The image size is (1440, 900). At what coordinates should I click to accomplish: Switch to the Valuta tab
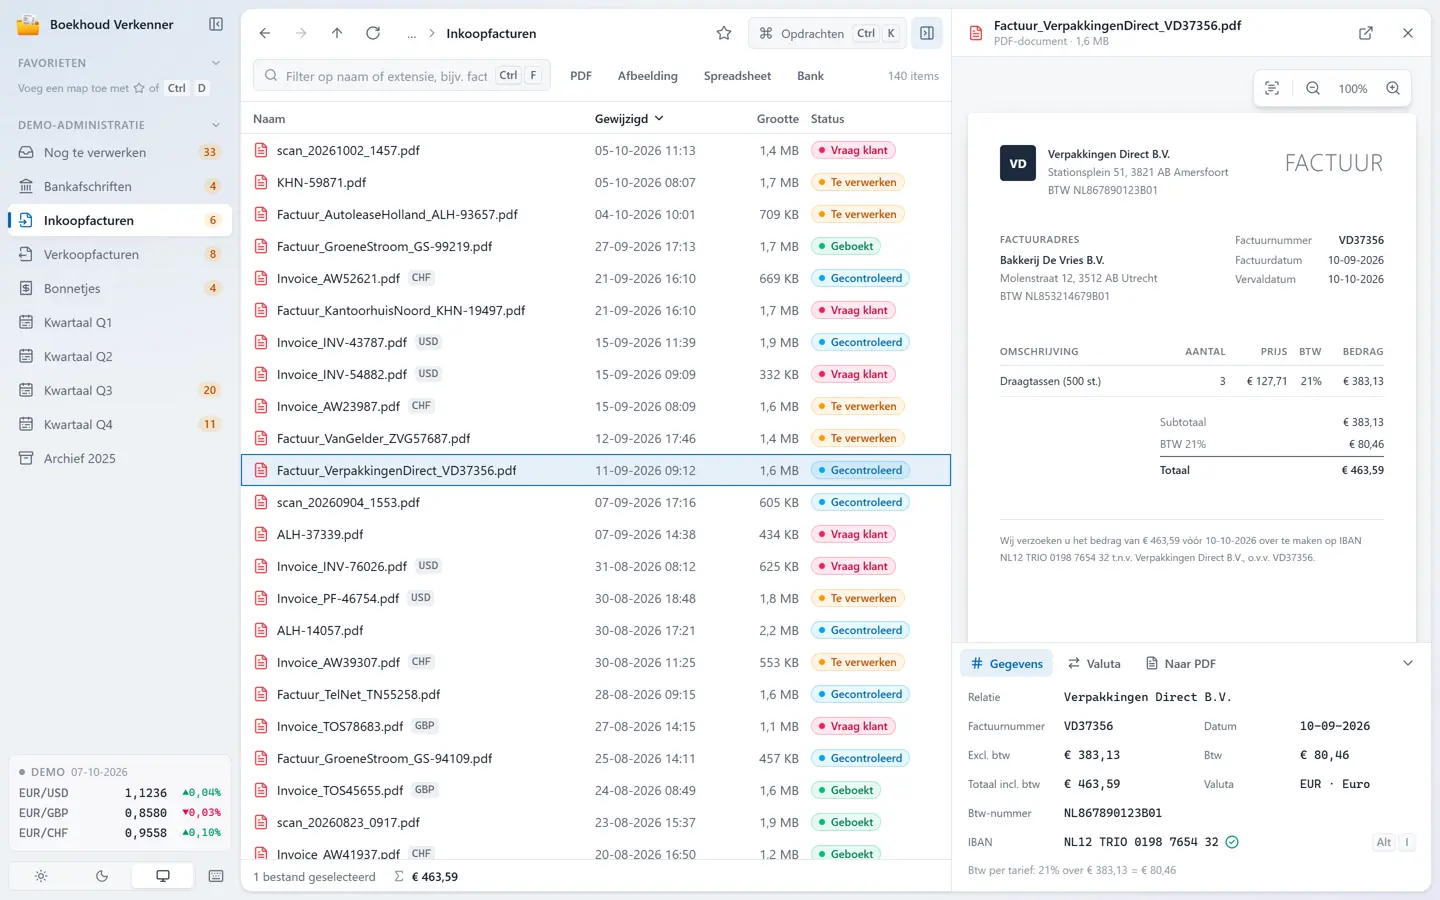coord(1094,664)
